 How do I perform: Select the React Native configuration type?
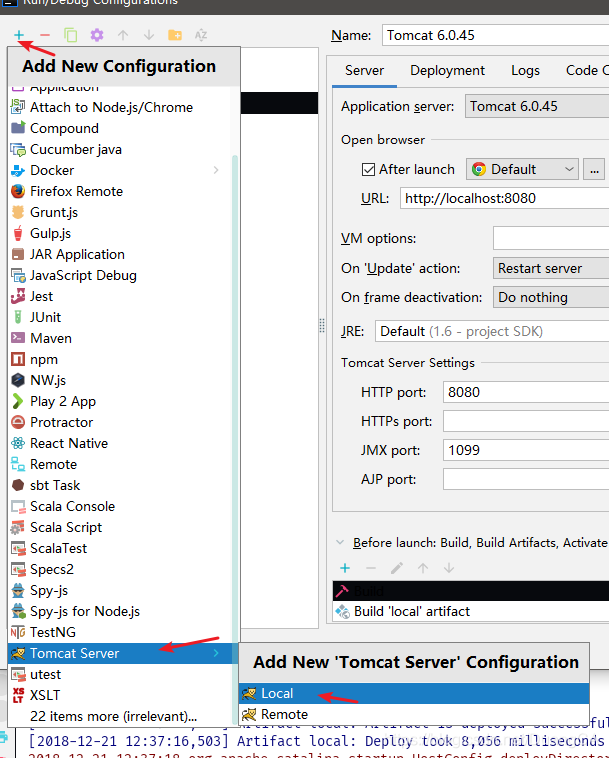click(x=120, y=443)
